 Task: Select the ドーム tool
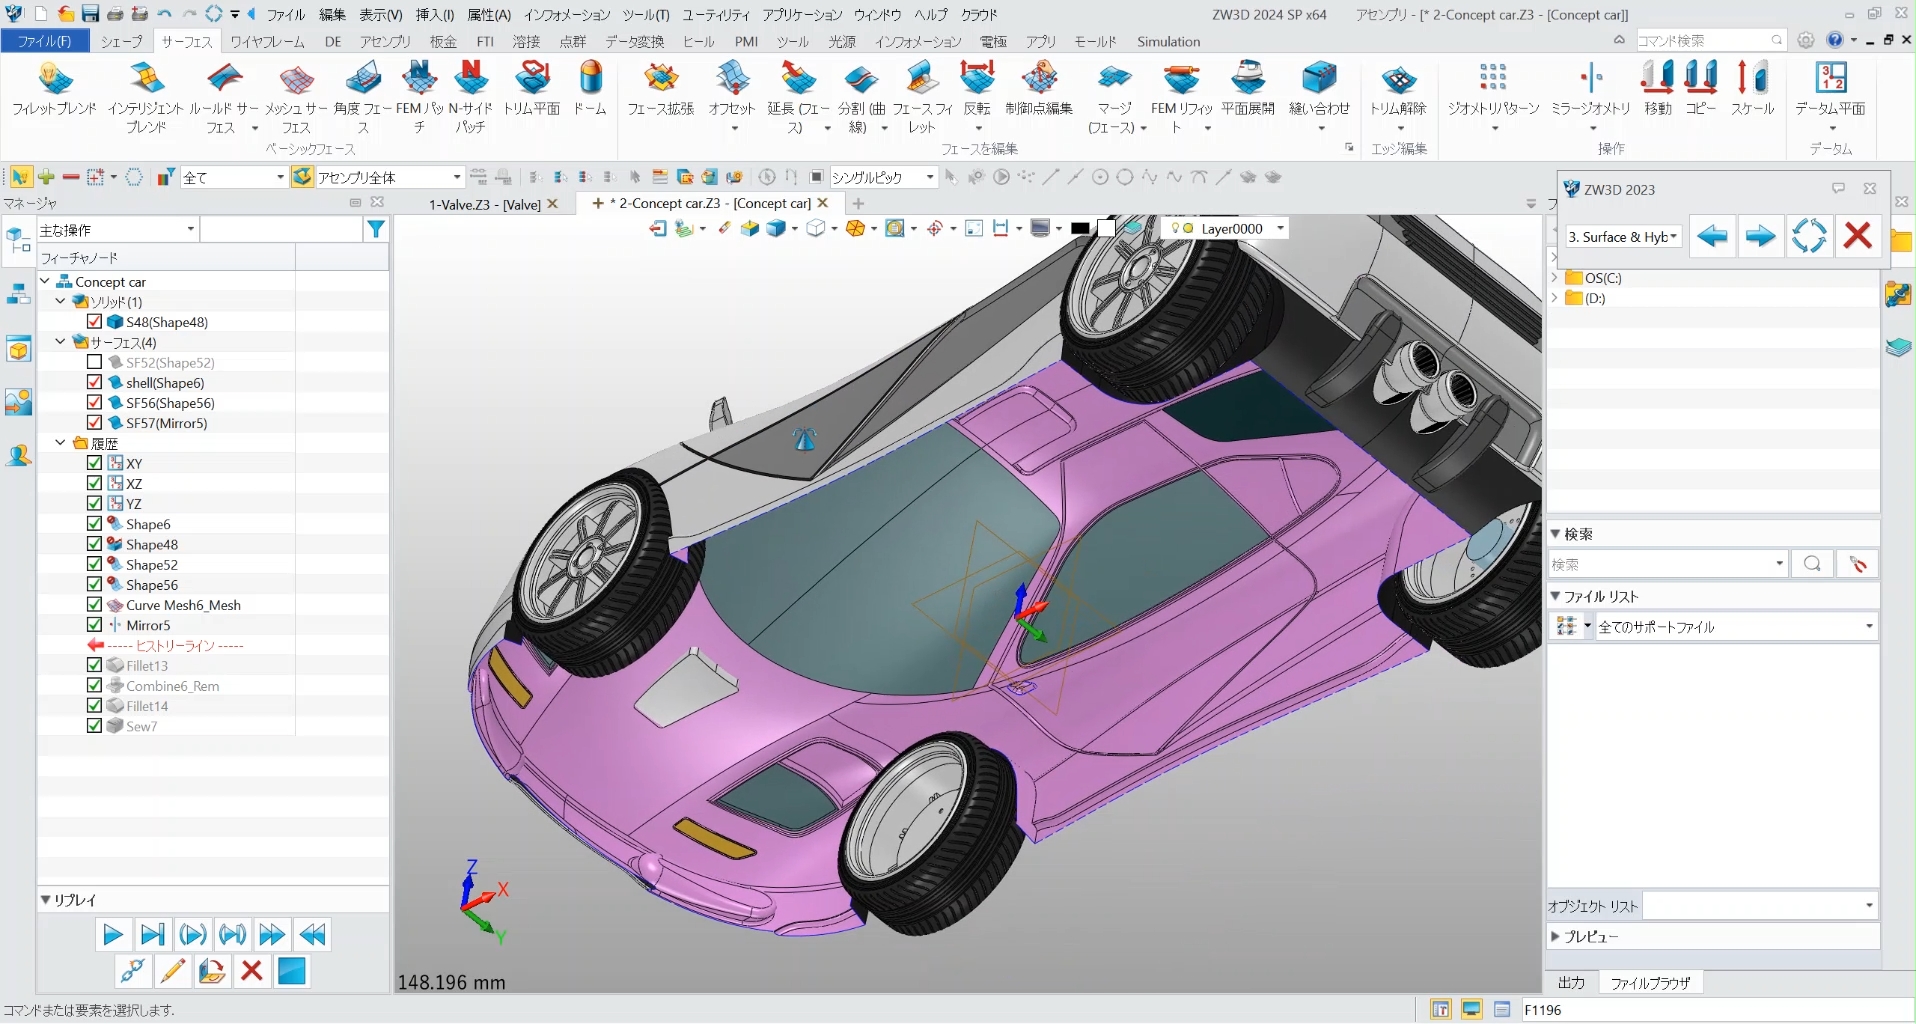(590, 90)
